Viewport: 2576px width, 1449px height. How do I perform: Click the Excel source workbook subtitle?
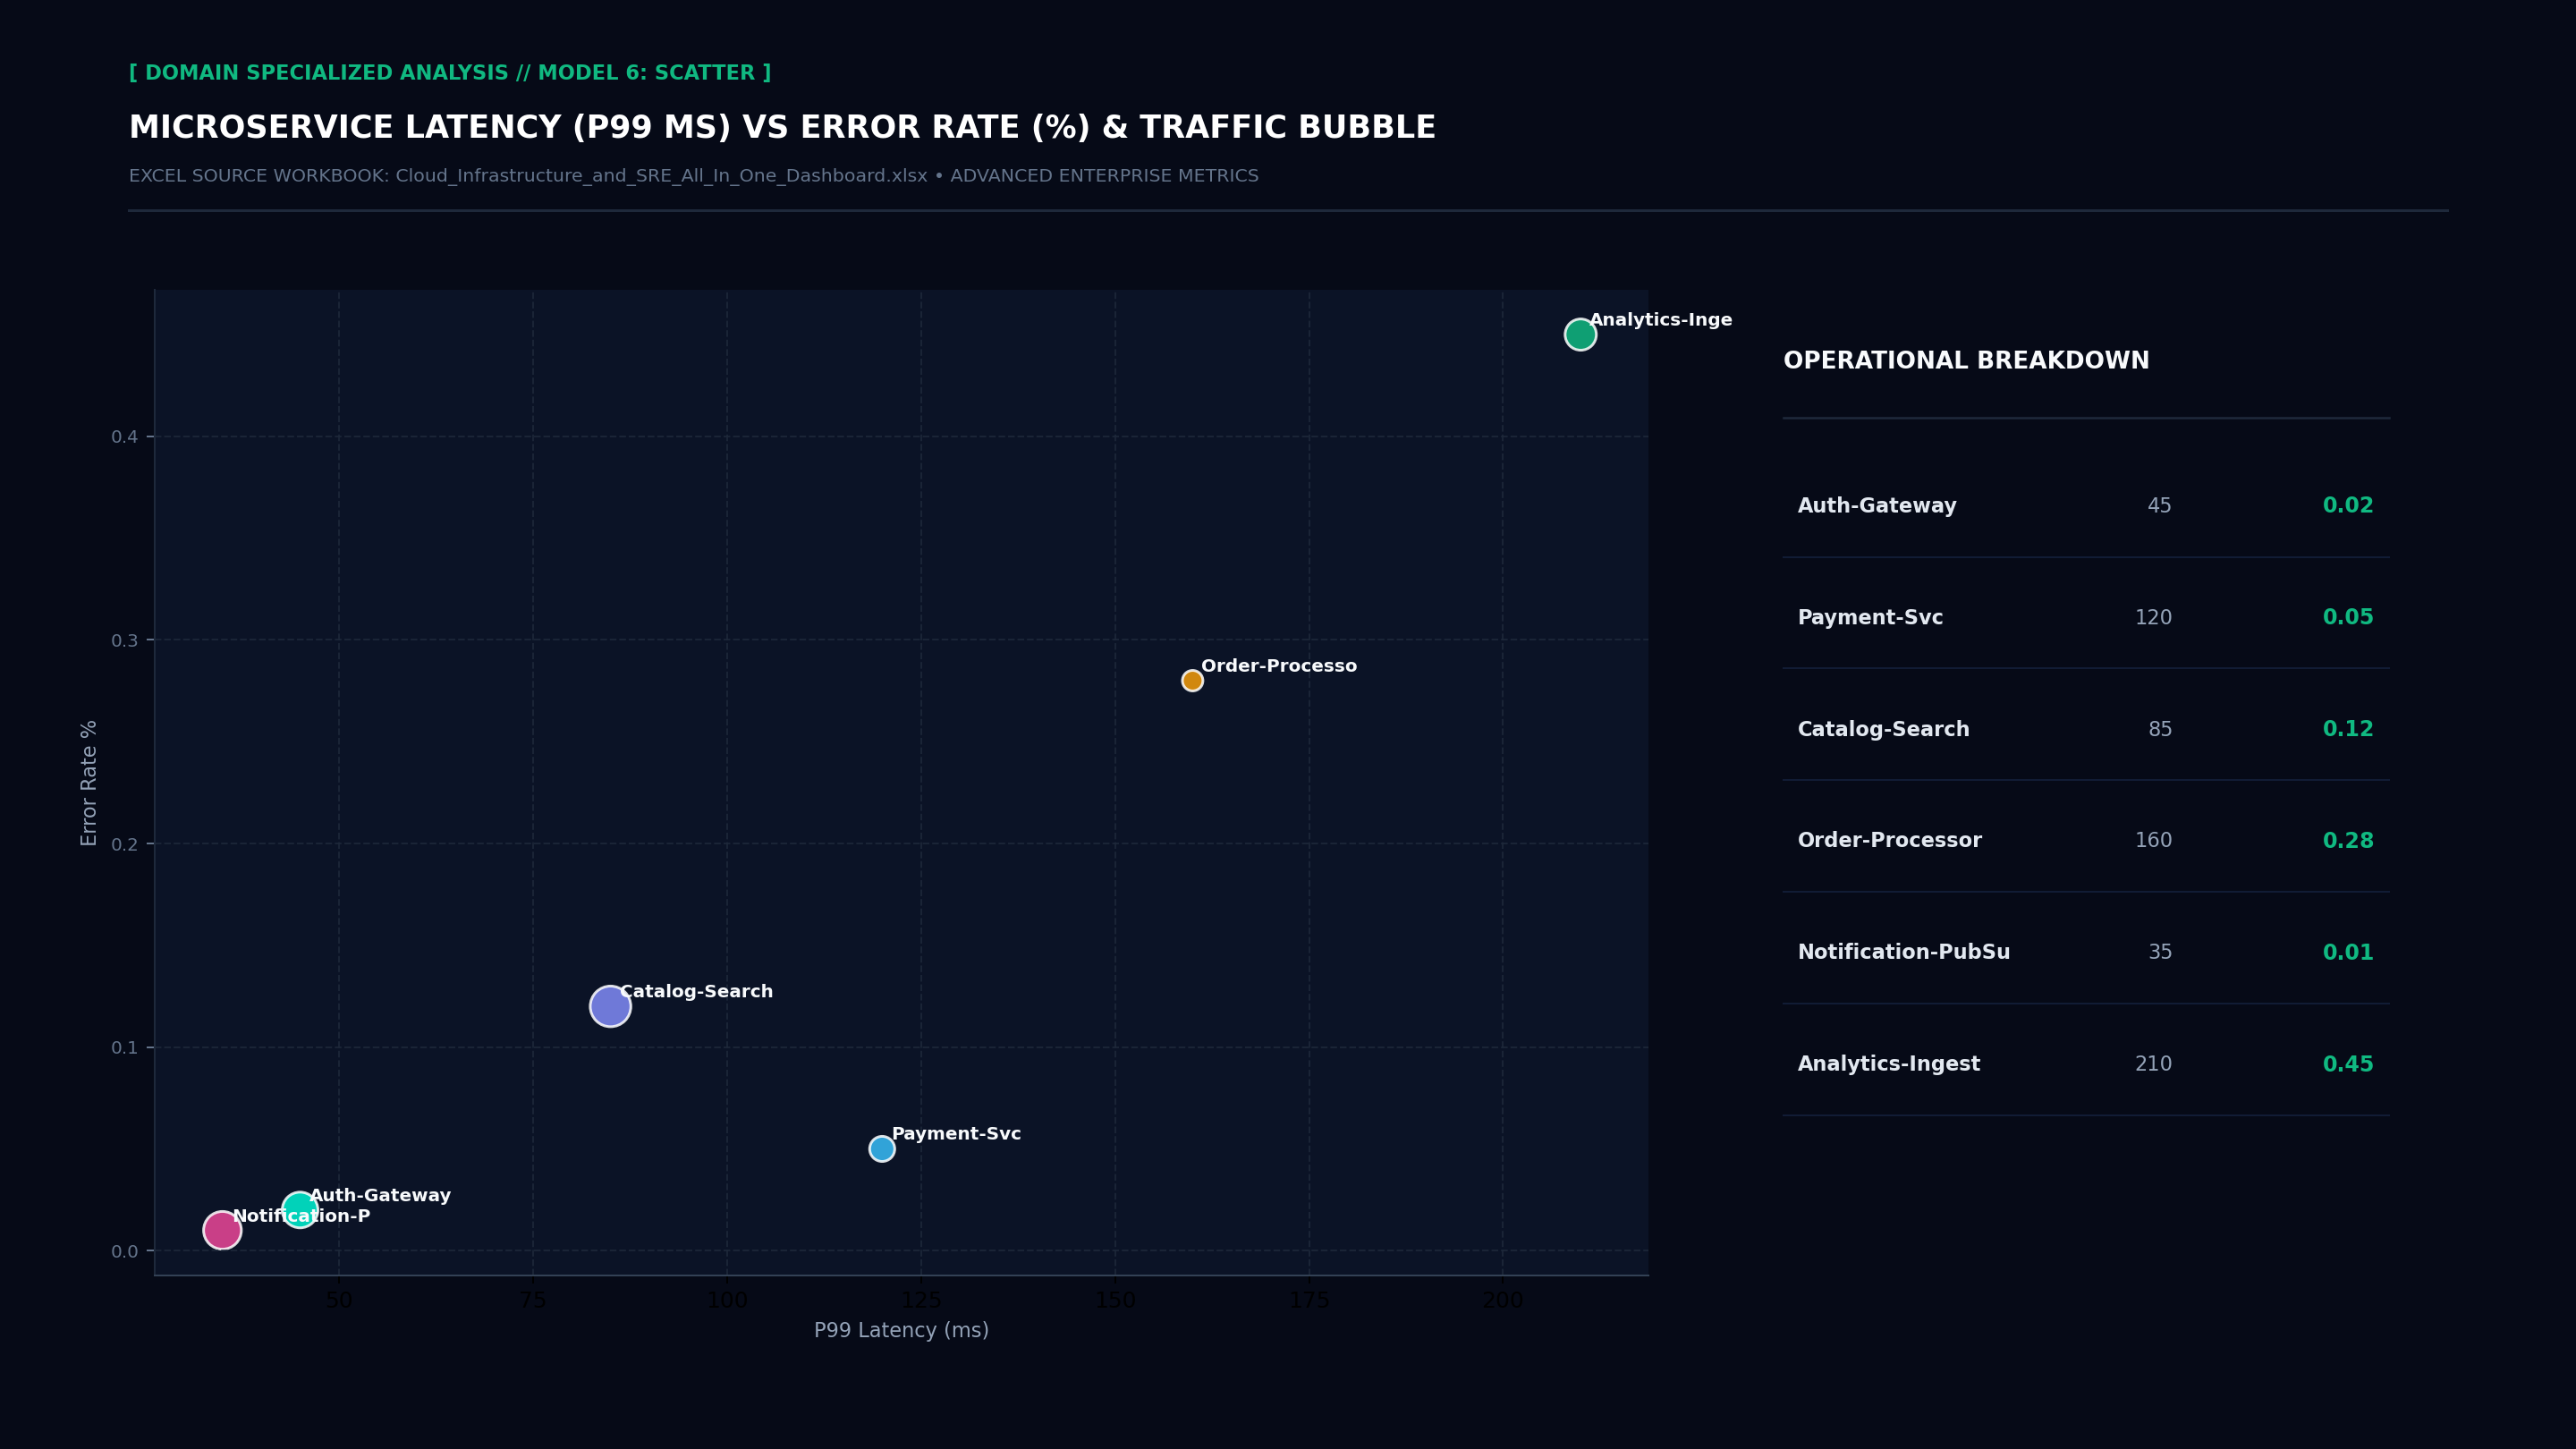pos(694,176)
